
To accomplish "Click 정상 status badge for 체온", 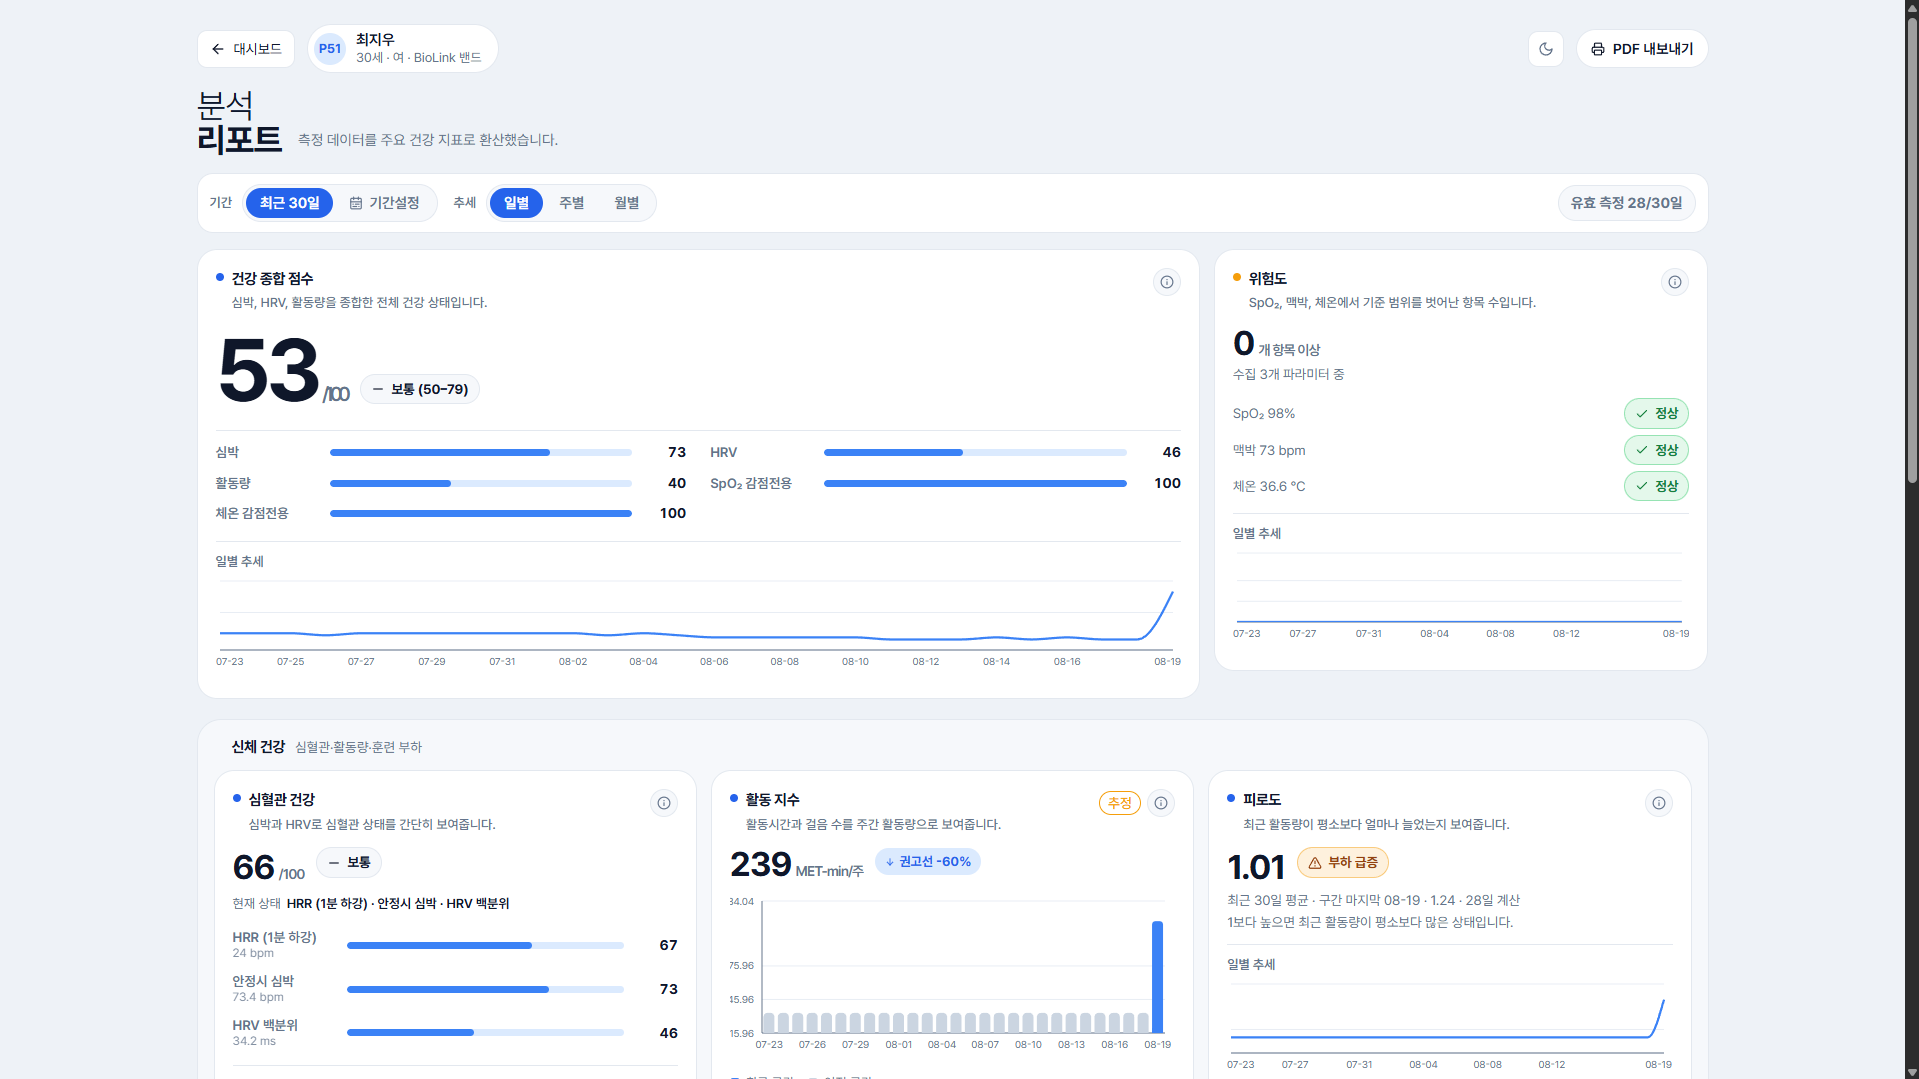I will click(1656, 486).
